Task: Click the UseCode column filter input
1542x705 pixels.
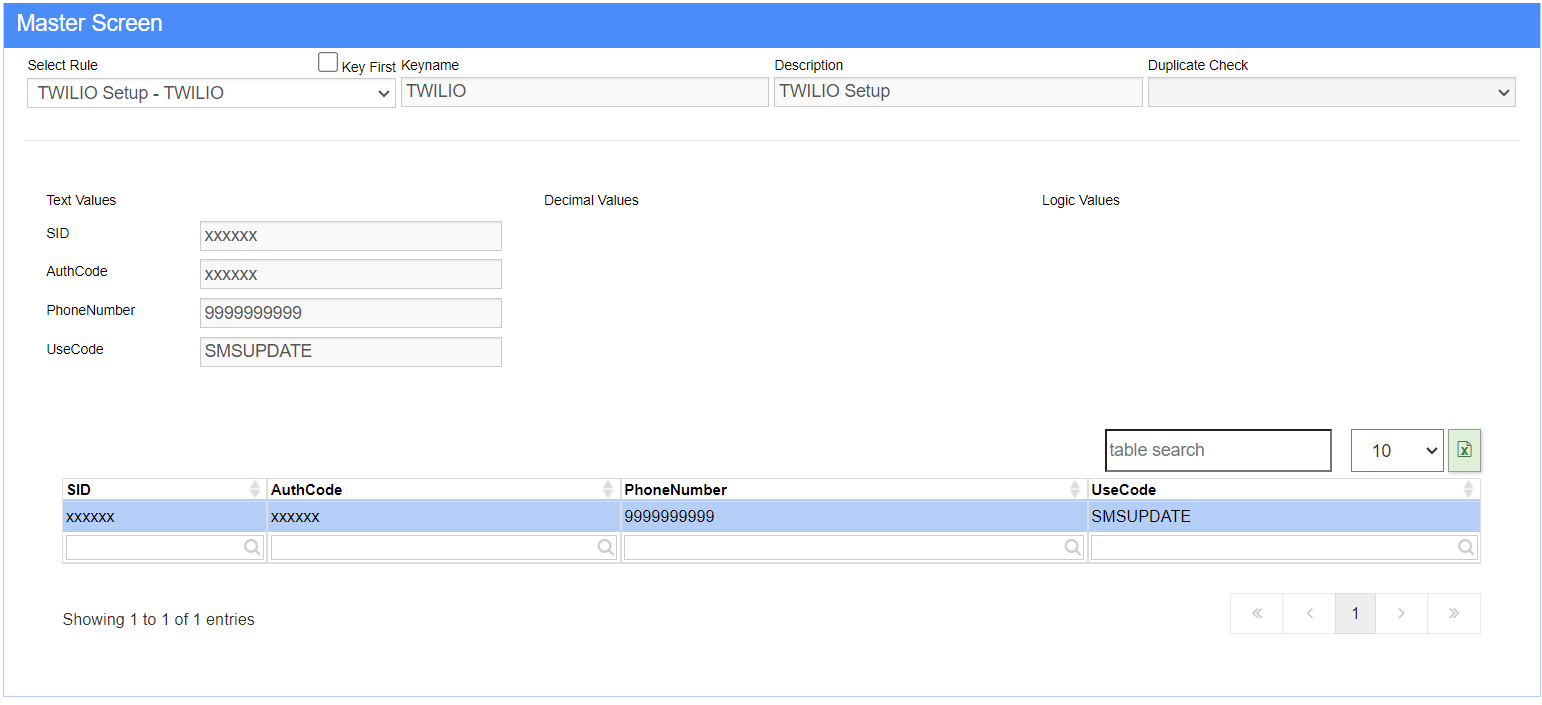Action: (1284, 547)
